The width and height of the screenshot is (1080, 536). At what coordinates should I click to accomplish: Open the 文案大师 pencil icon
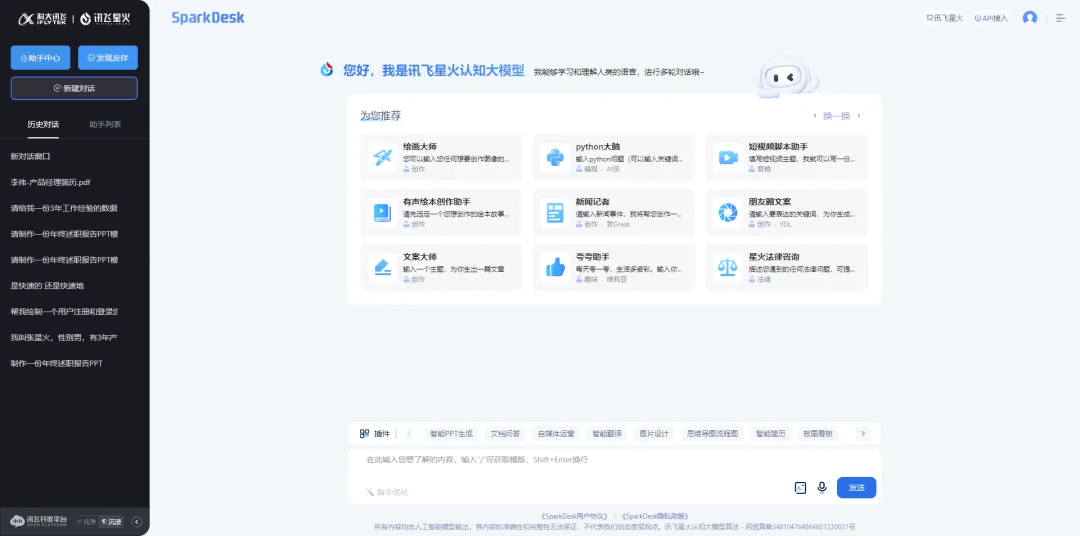point(382,267)
